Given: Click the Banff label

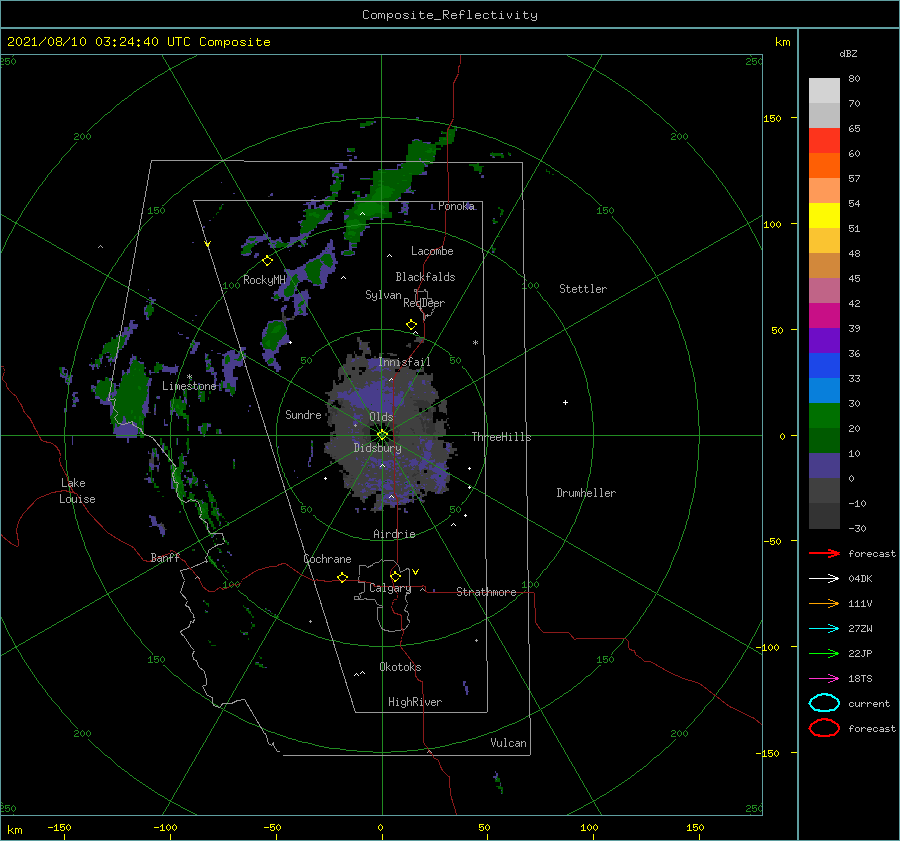Looking at the screenshot, I should [x=165, y=557].
